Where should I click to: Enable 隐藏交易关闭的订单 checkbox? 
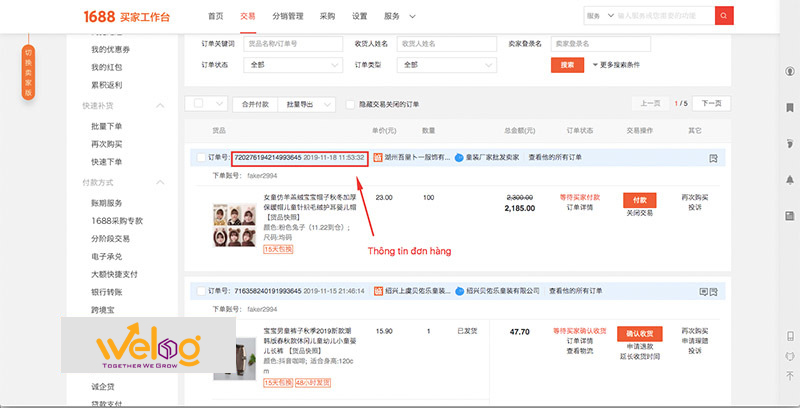(x=350, y=104)
